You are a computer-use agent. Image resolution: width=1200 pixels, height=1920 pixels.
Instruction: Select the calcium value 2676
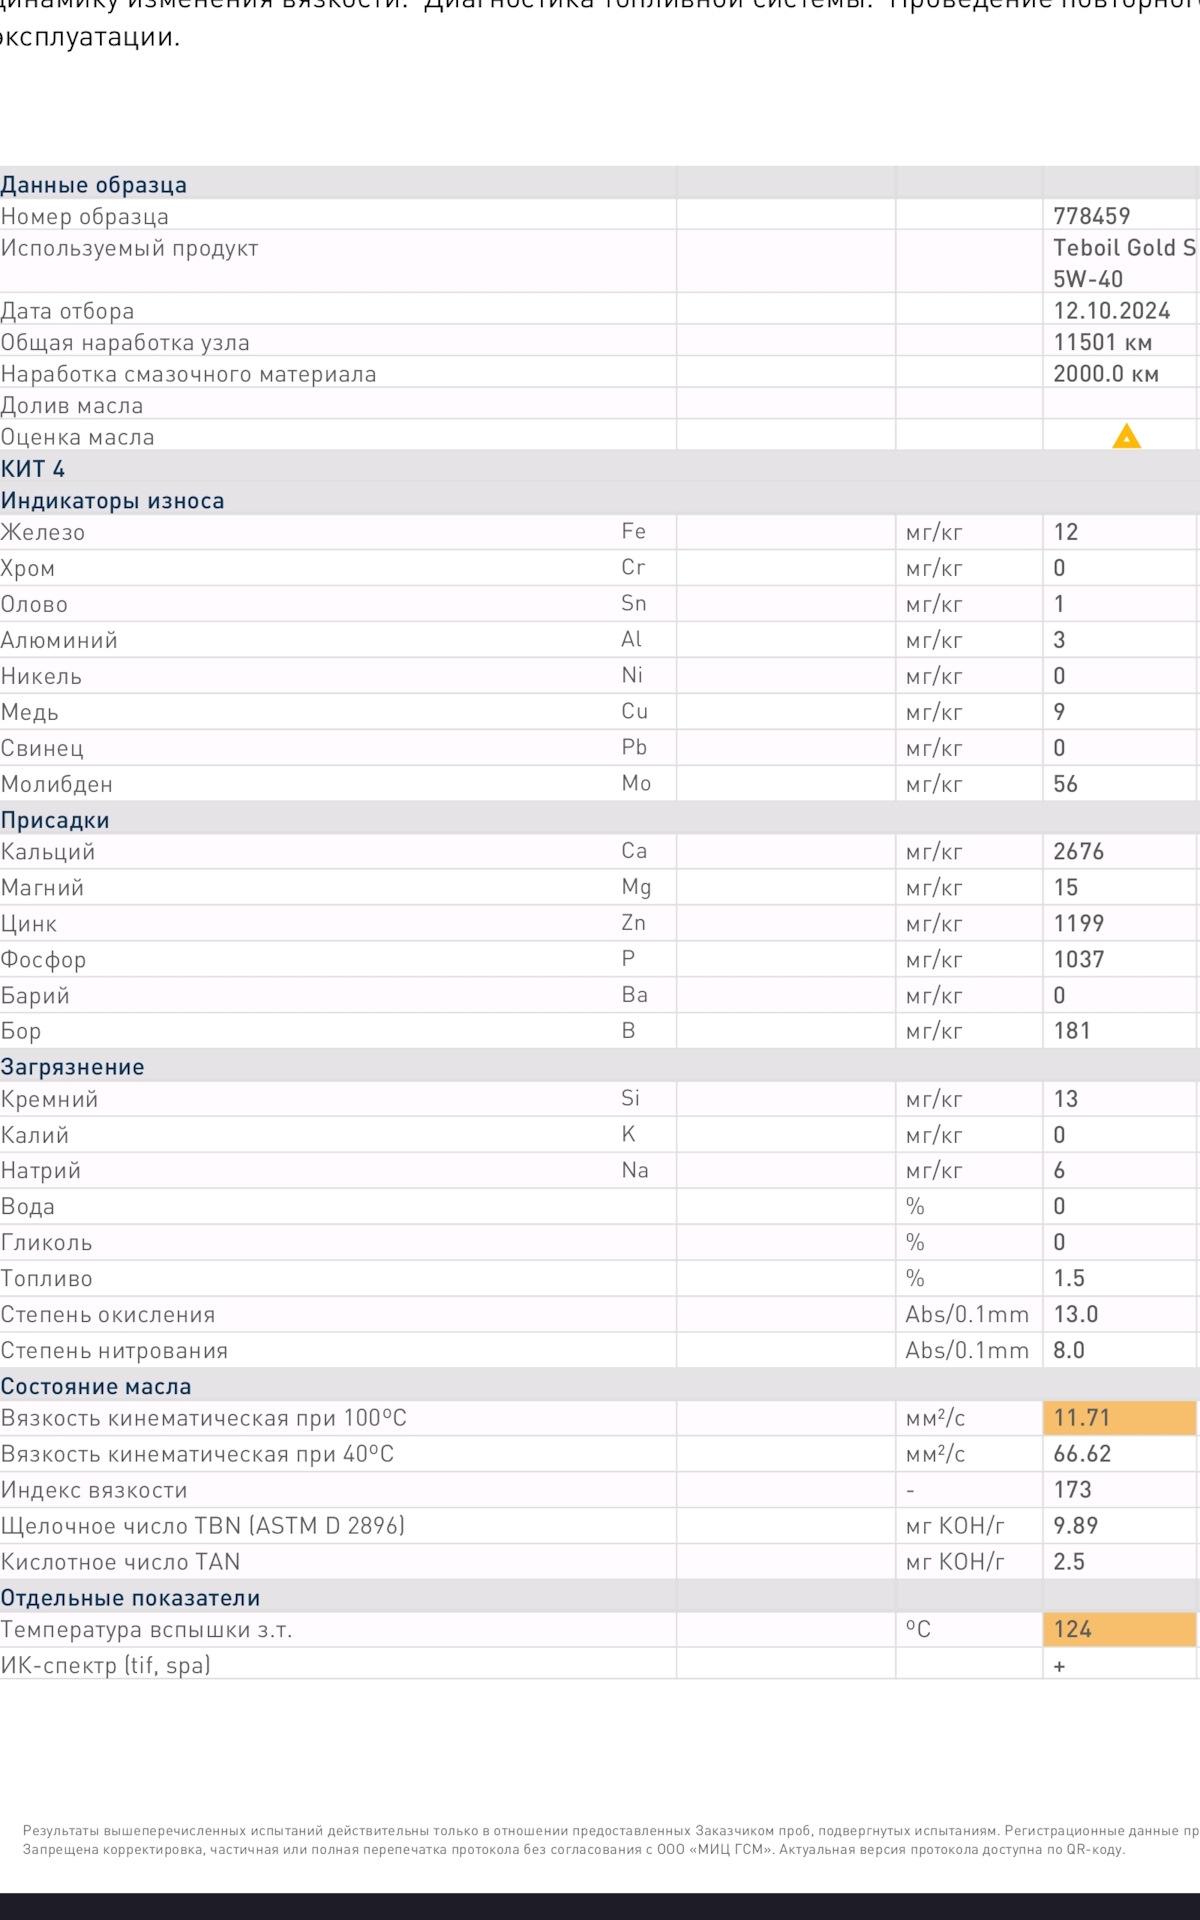[1079, 852]
